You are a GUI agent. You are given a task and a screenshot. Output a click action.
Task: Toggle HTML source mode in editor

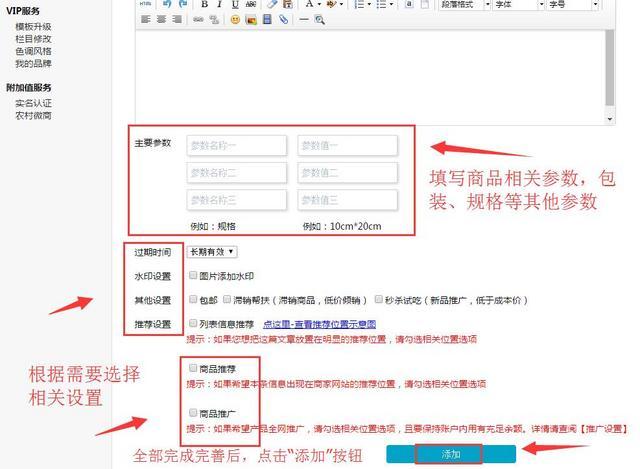tap(146, 4)
